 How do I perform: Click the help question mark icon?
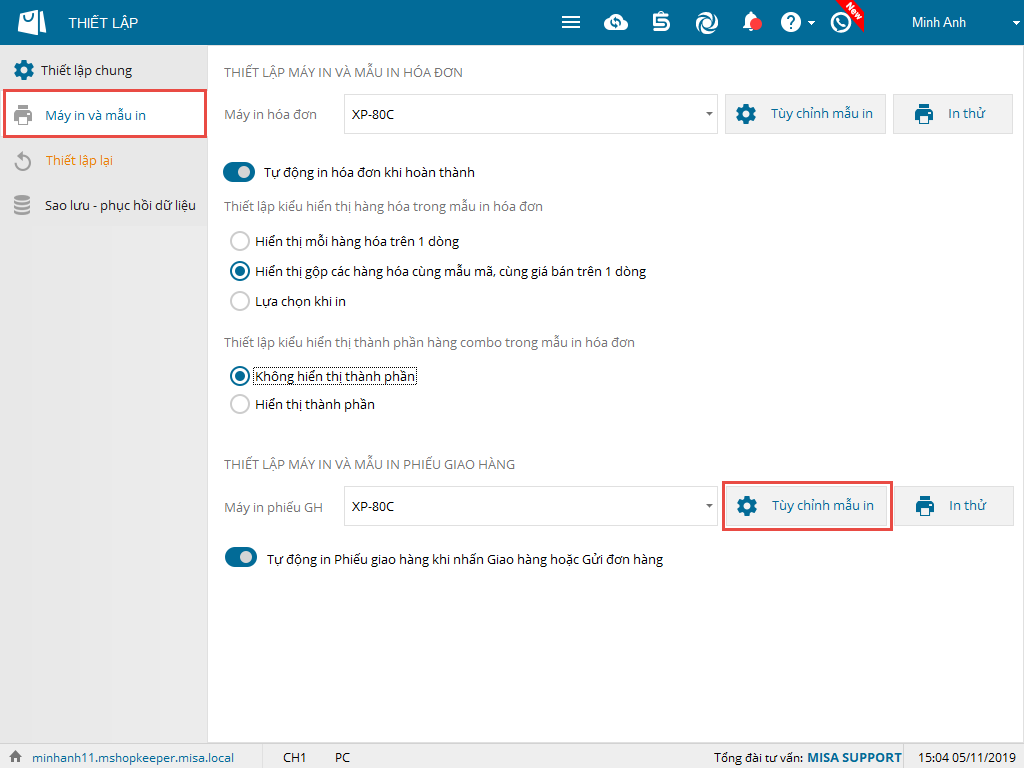[x=790, y=23]
